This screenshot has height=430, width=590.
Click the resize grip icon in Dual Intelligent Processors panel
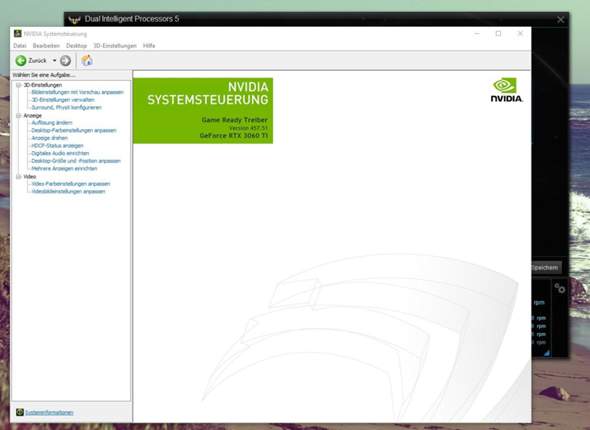pos(547,353)
